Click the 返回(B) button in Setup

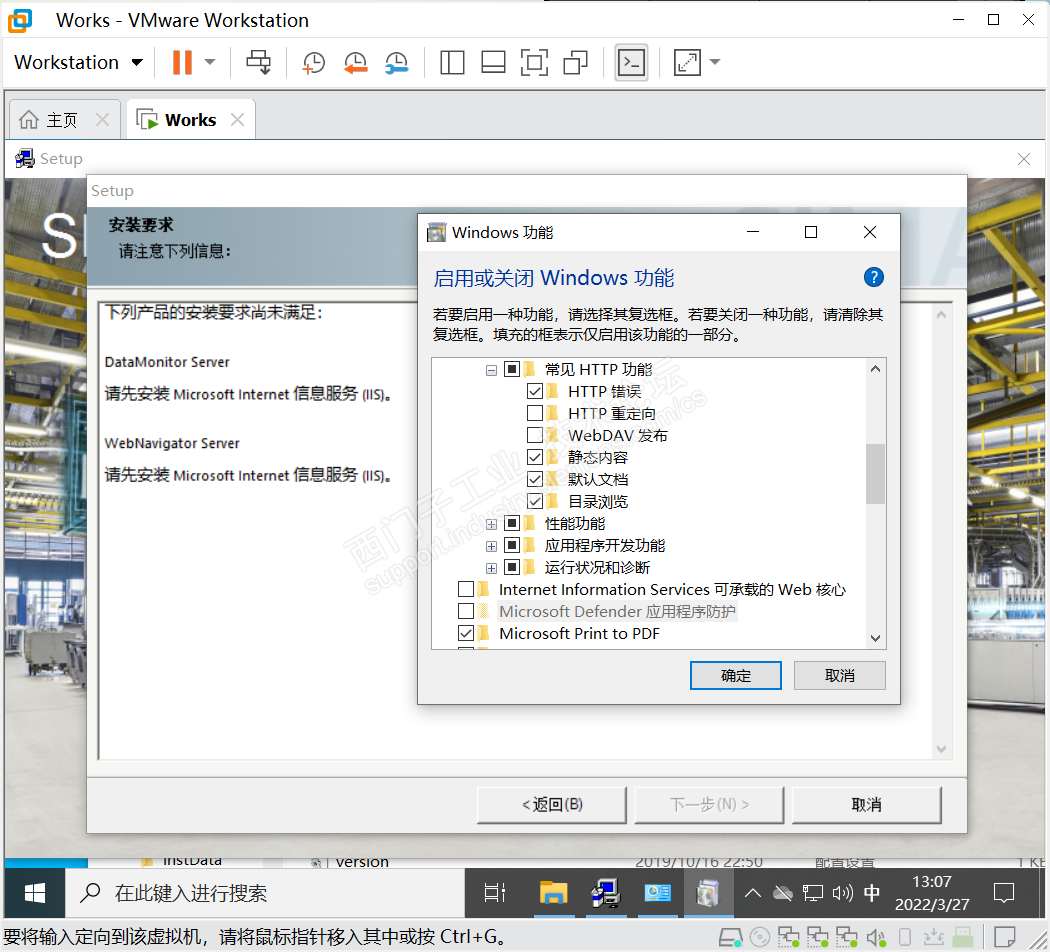pyautogui.click(x=552, y=805)
